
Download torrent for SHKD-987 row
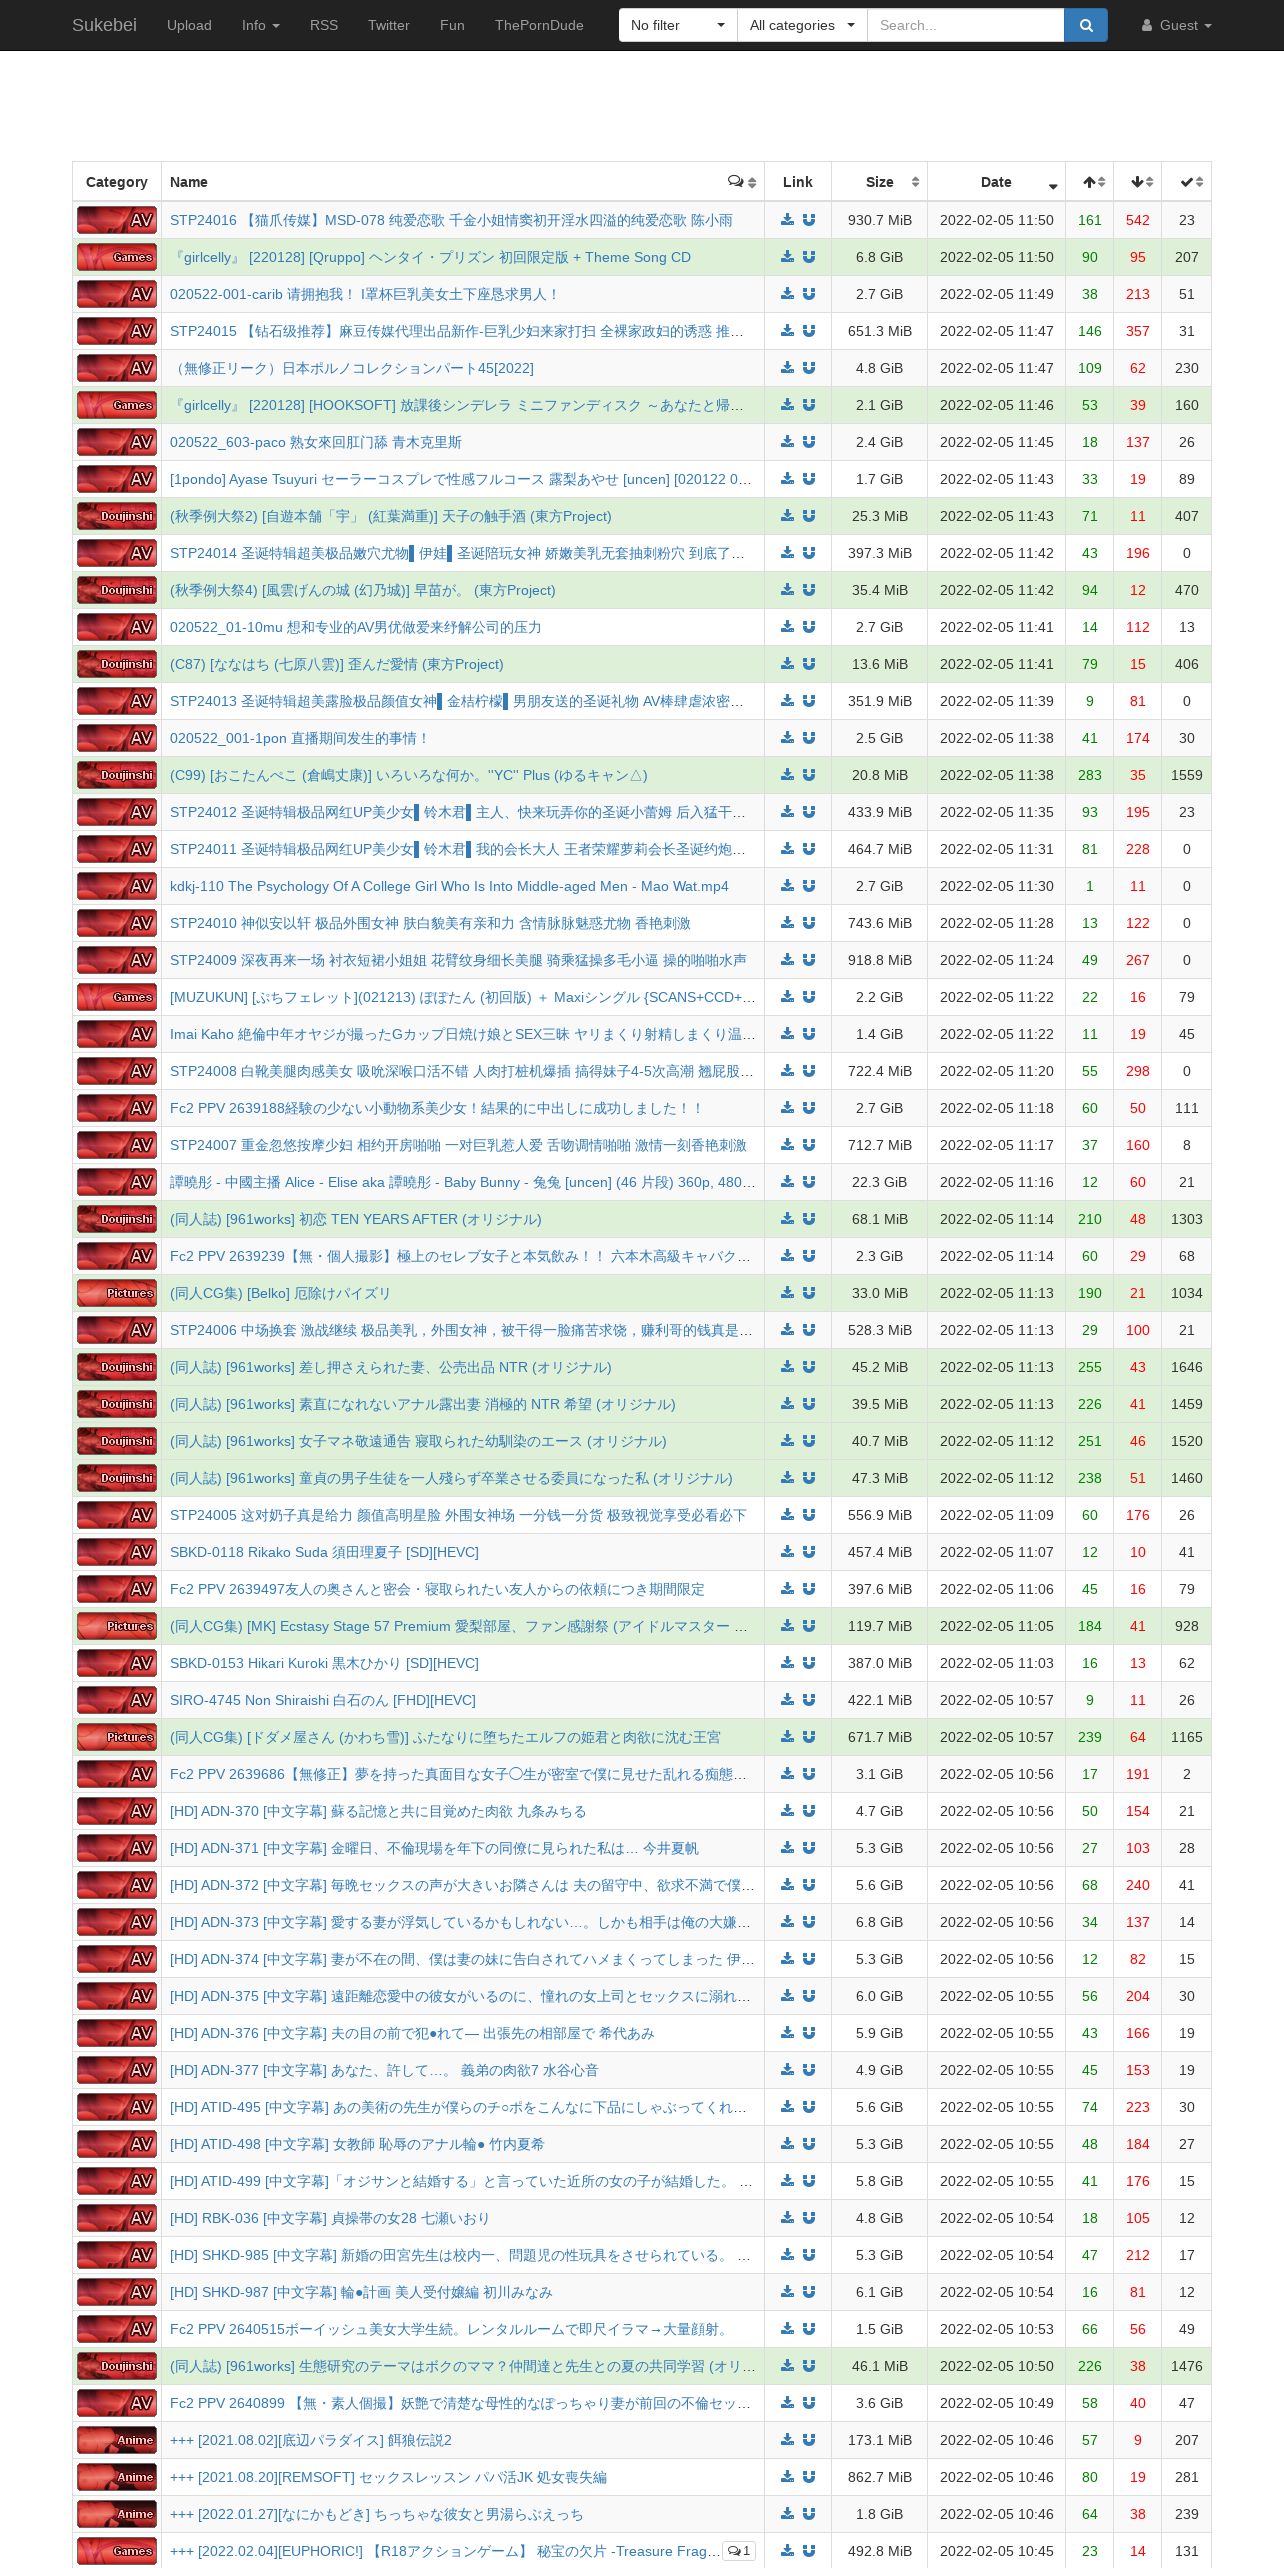point(787,2292)
